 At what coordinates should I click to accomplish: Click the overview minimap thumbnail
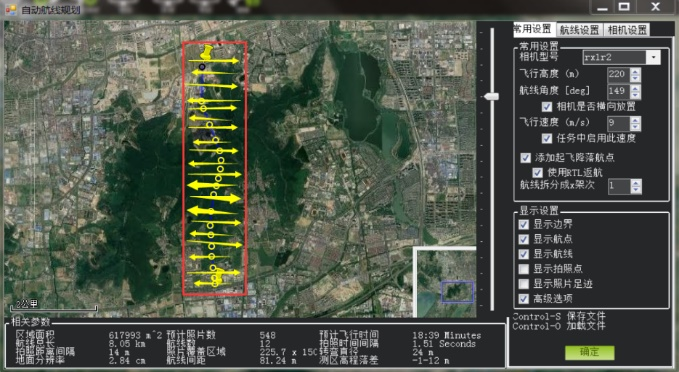(446, 282)
